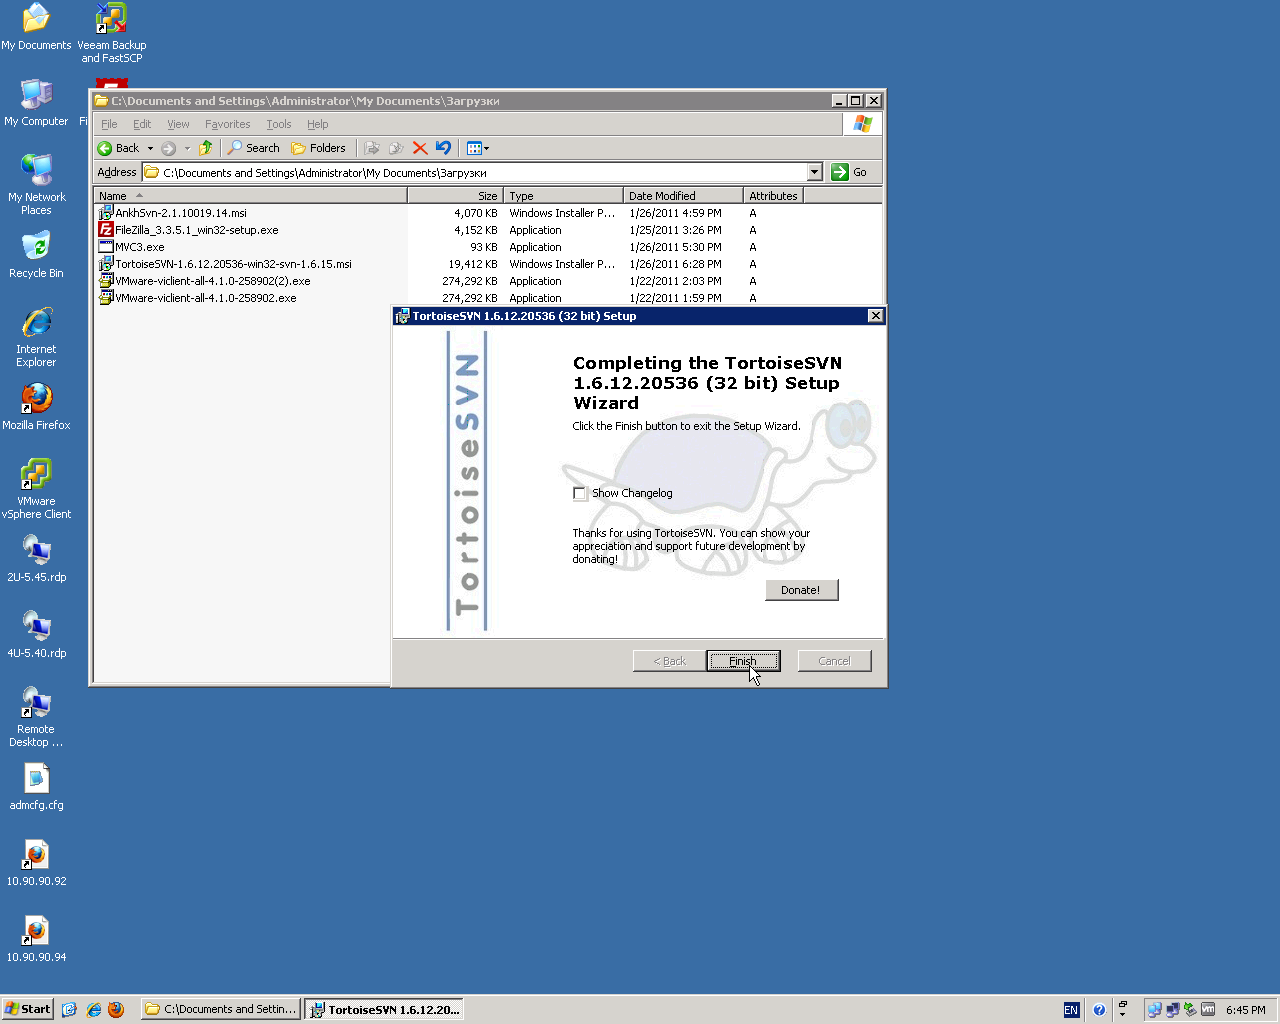Viewport: 1280px width, 1024px height.
Task: Select the MVC3.exe file
Action: pos(132,247)
